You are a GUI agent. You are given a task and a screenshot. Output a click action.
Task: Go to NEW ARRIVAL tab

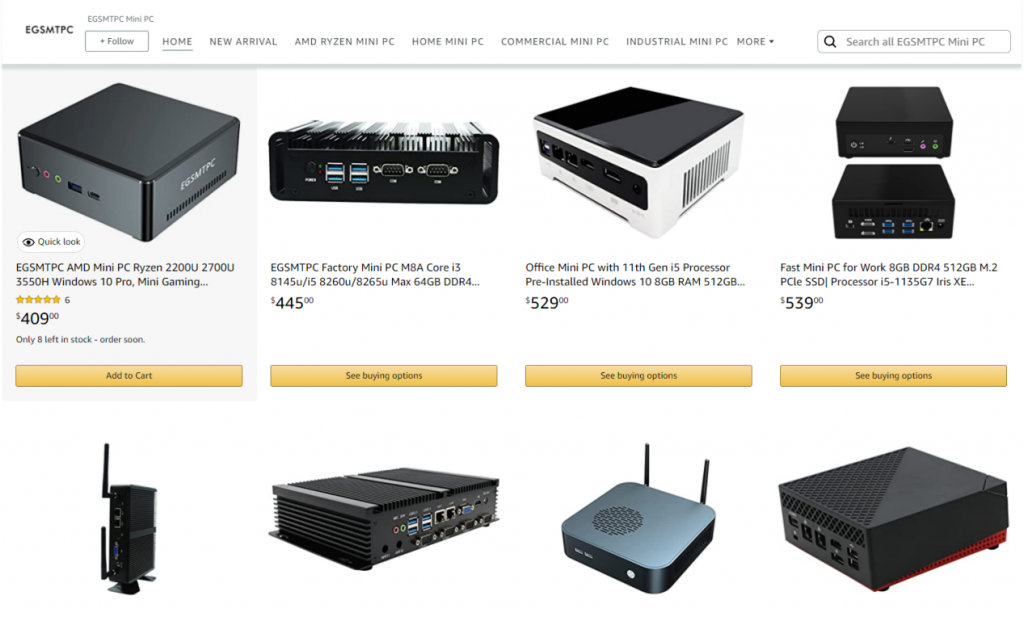tap(243, 42)
